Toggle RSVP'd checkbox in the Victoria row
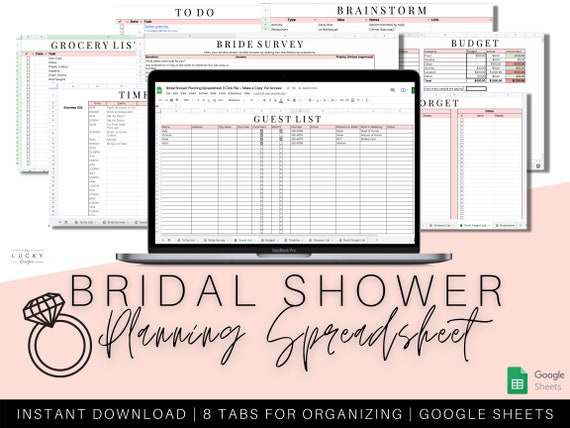570x428 pixels. pyautogui.click(x=281, y=135)
